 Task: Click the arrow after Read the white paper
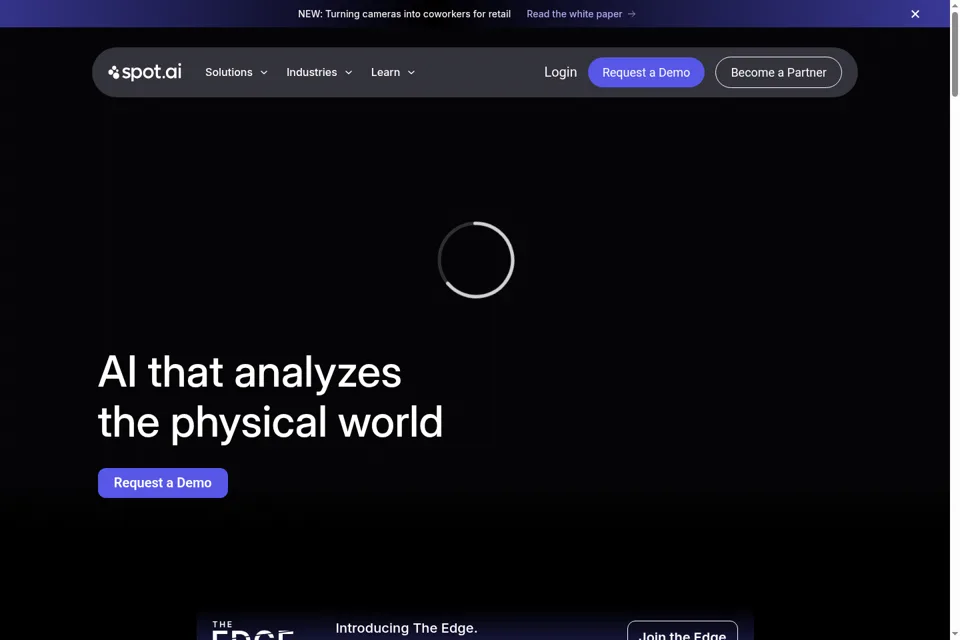631,14
